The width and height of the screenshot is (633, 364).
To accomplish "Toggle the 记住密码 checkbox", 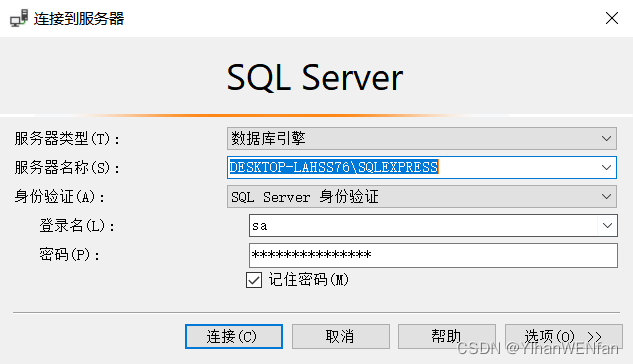I will tap(254, 280).
